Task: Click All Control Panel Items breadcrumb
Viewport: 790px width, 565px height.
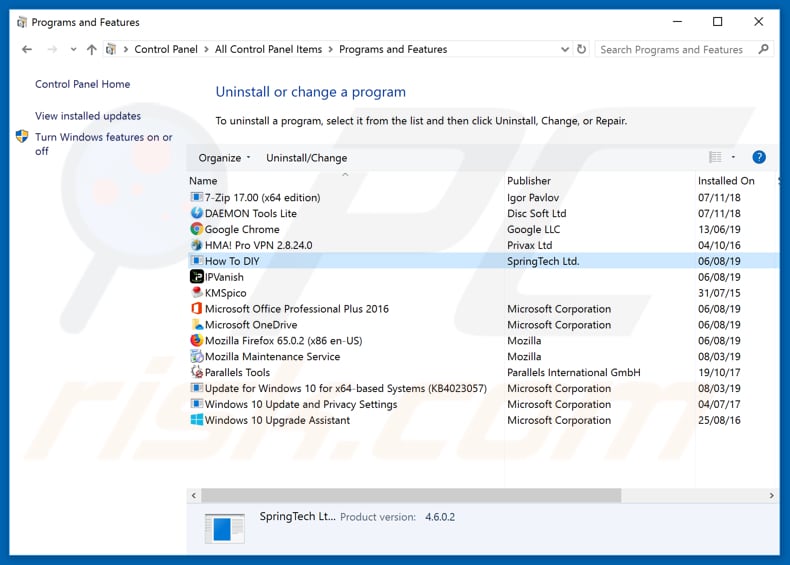Action: (268, 49)
